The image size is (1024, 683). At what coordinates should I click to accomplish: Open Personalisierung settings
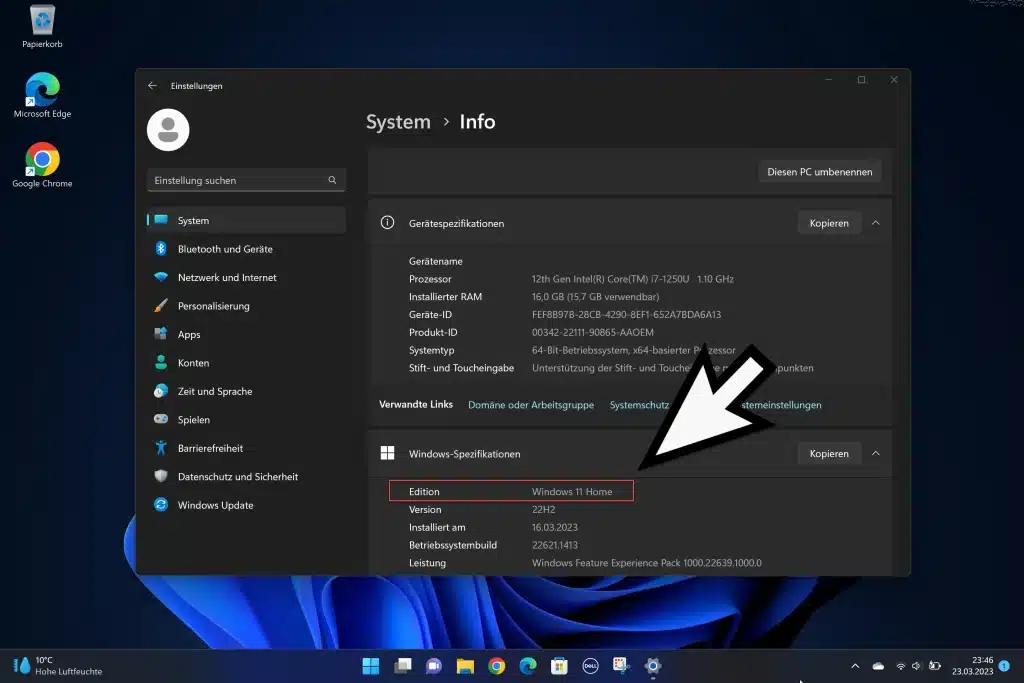point(246,306)
